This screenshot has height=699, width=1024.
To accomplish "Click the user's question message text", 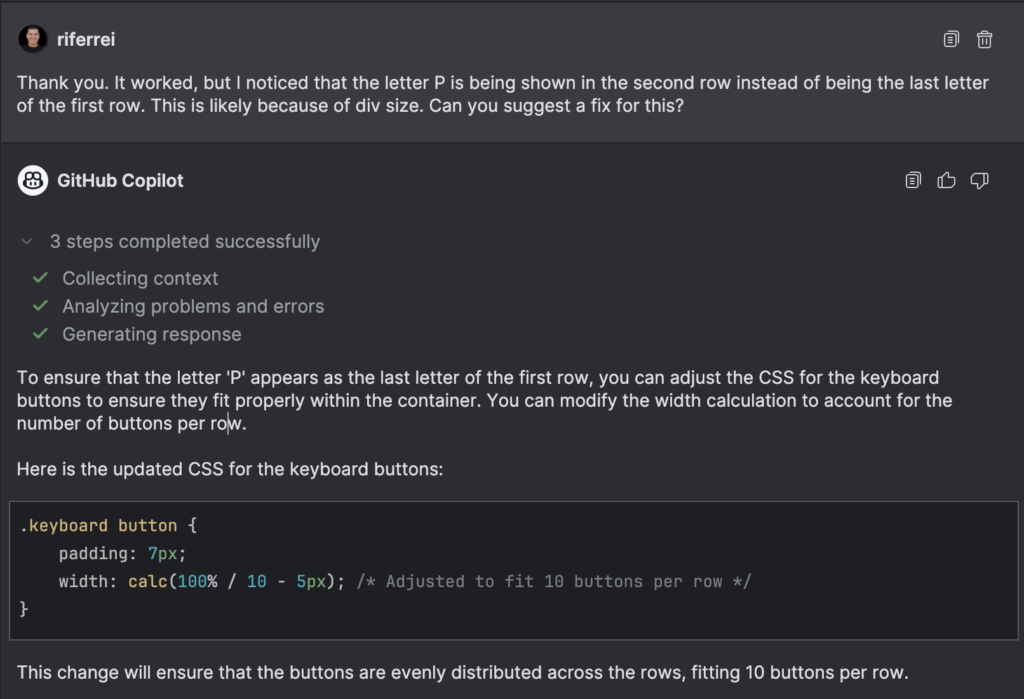I will (502, 94).
